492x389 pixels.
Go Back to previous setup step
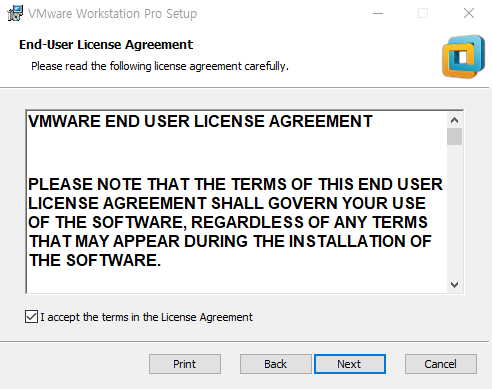[276, 364]
